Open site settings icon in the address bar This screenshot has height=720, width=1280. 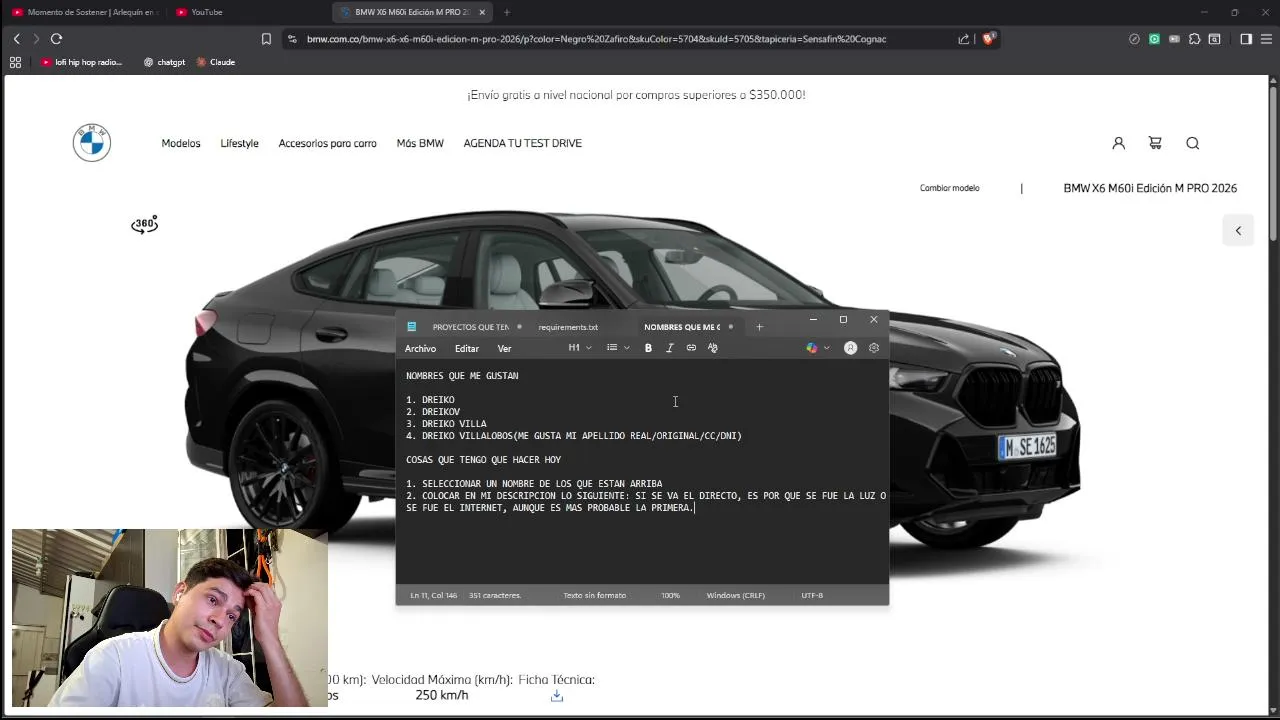tap(291, 39)
